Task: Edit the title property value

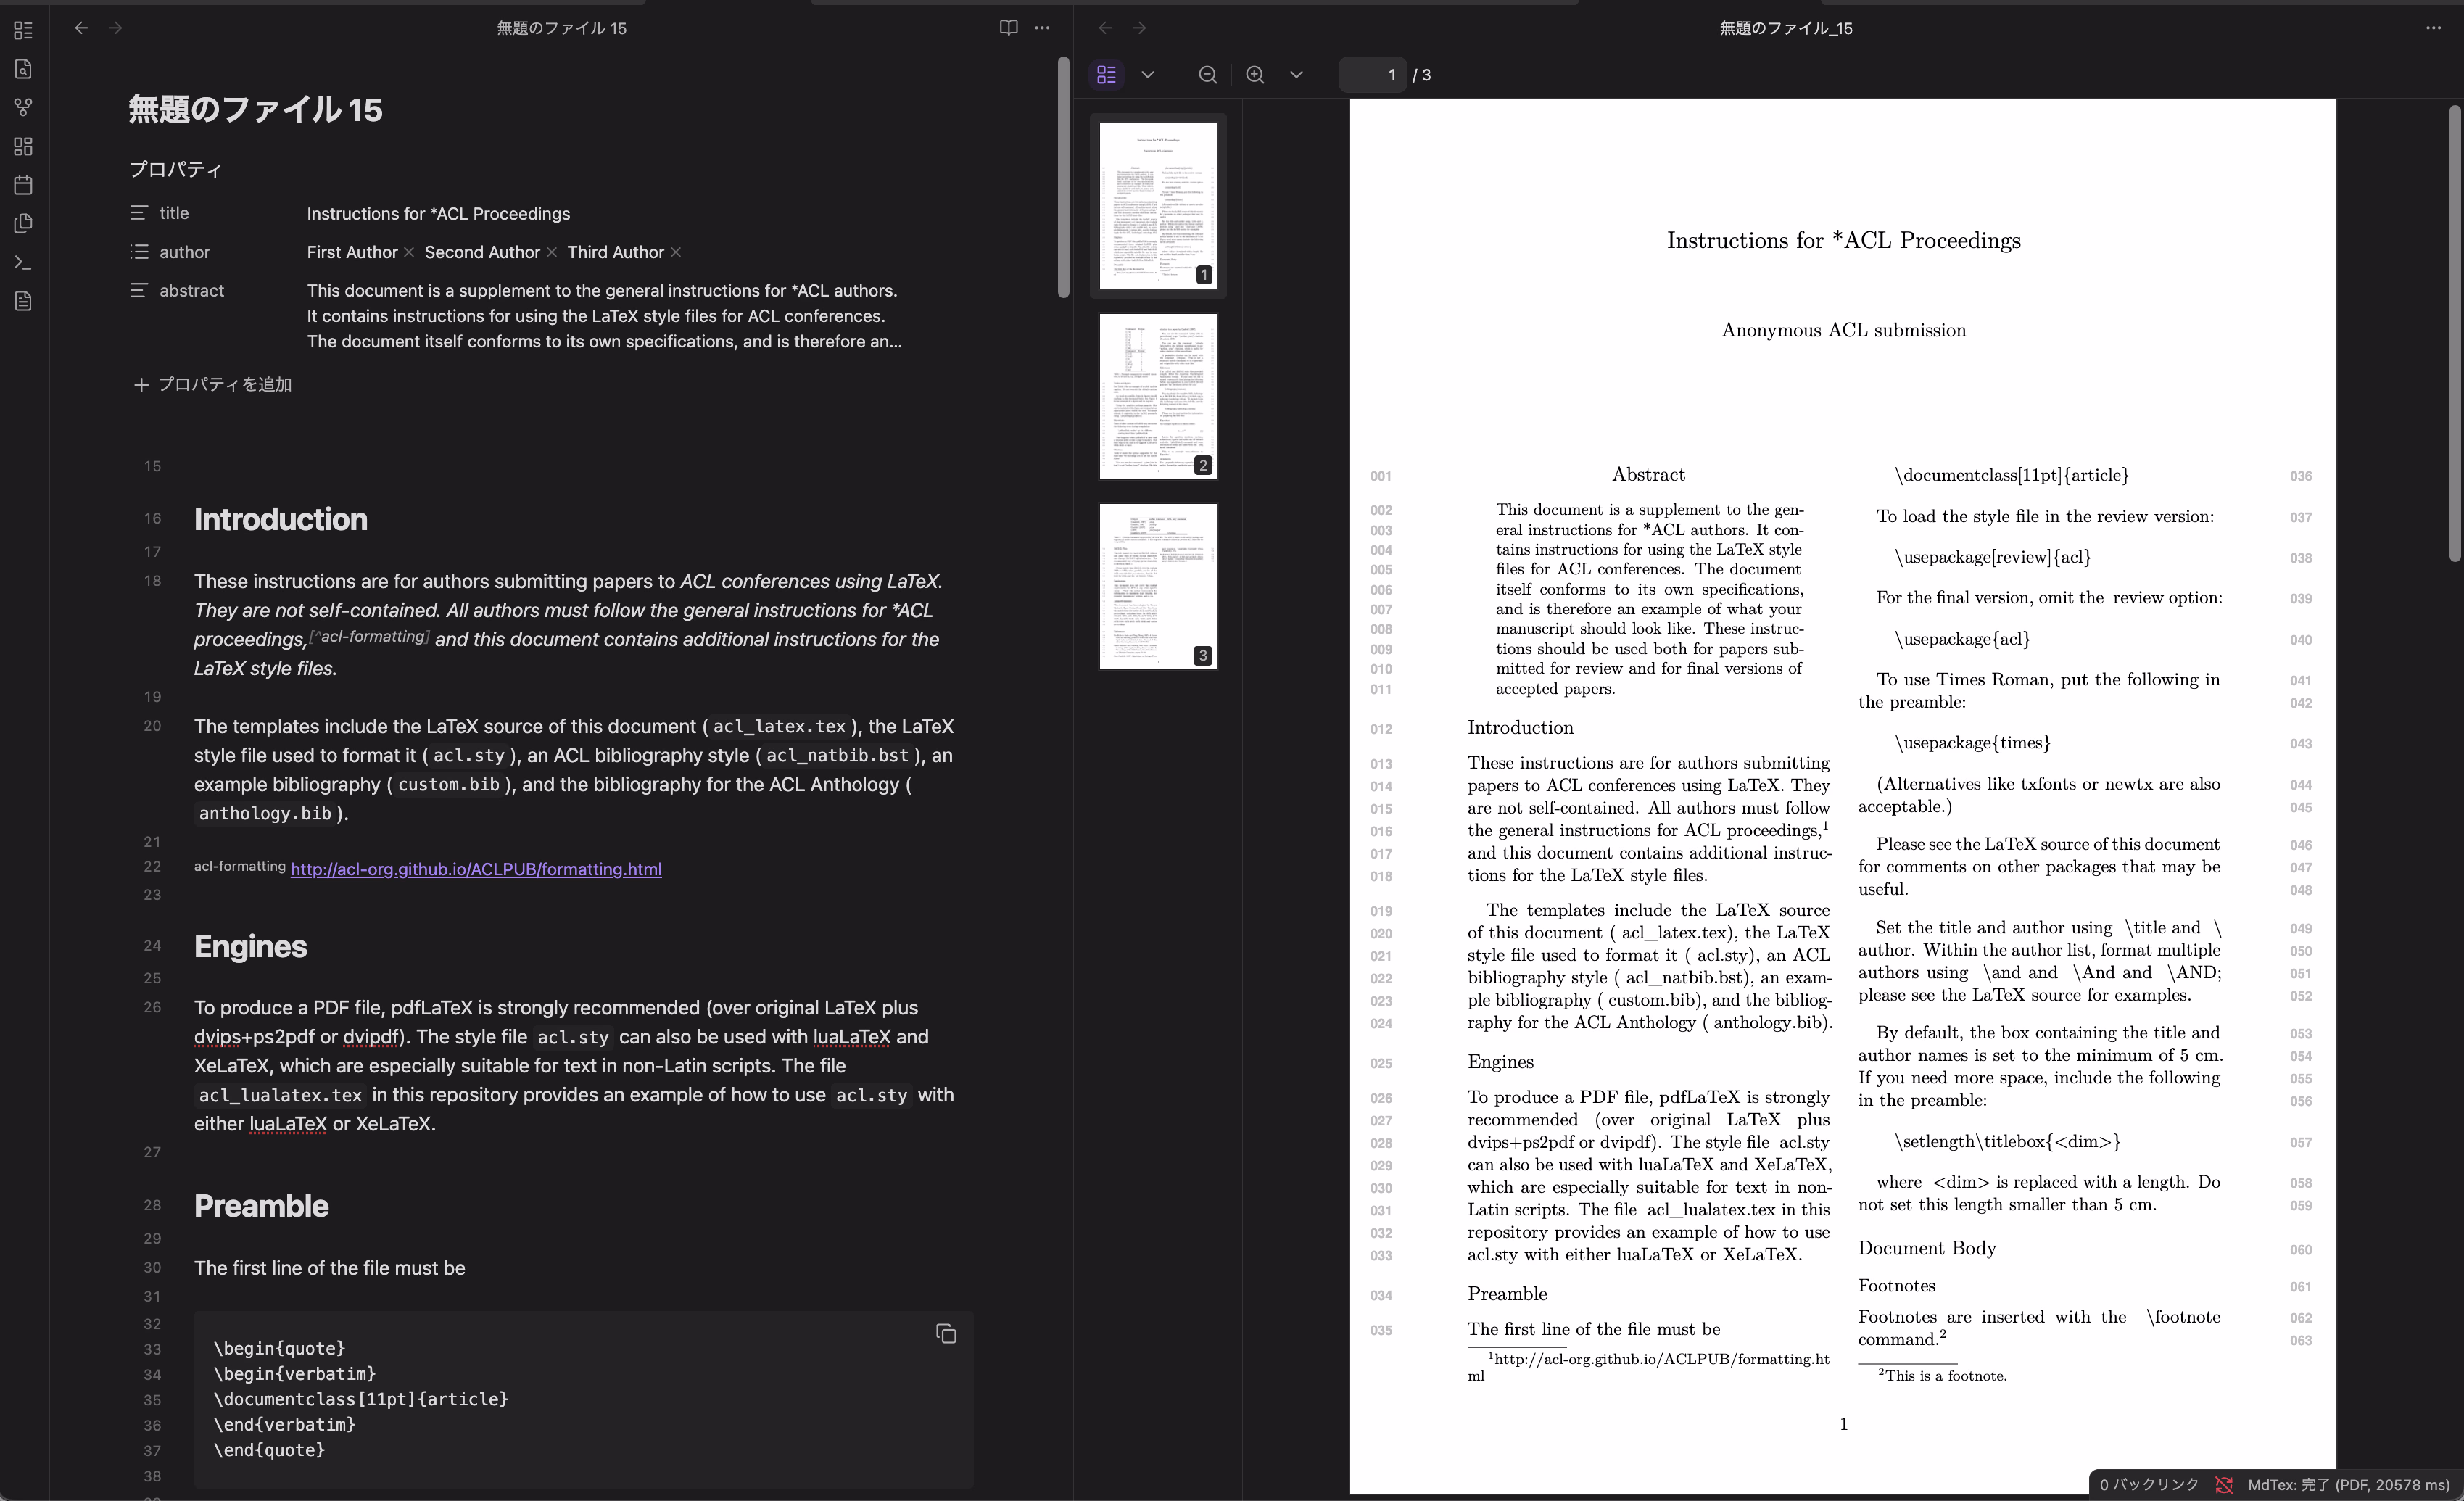Action: [438, 214]
